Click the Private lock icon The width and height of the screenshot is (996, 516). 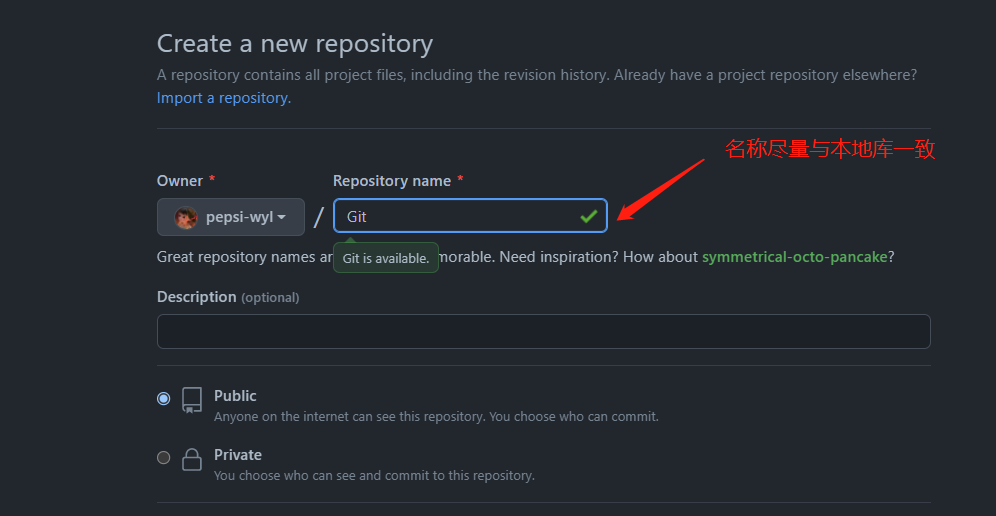pyautogui.click(x=192, y=459)
